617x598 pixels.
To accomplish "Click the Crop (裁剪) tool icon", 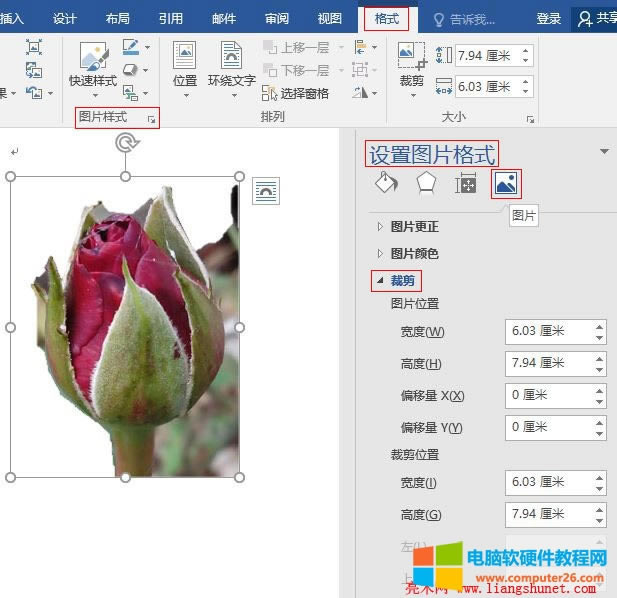I will pos(411,55).
